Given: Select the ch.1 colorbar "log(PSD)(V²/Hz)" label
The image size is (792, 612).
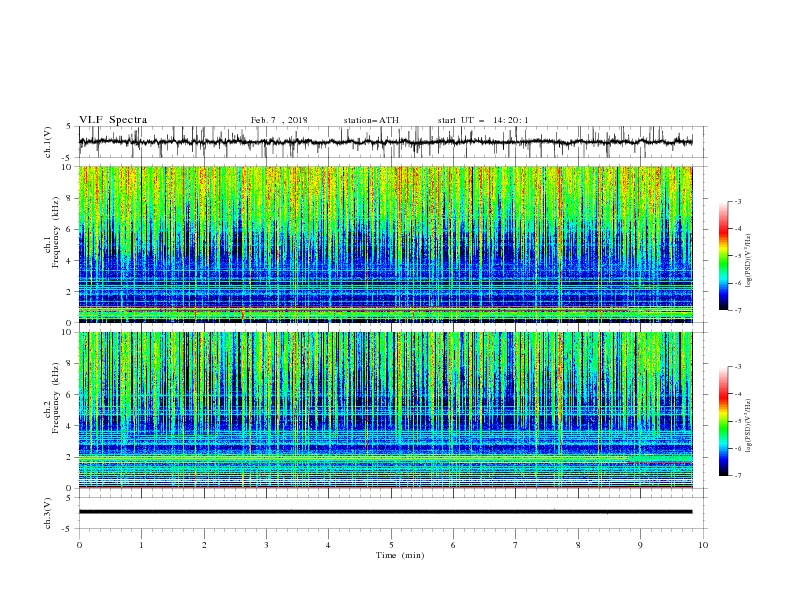Looking at the screenshot, I should click(x=749, y=261).
